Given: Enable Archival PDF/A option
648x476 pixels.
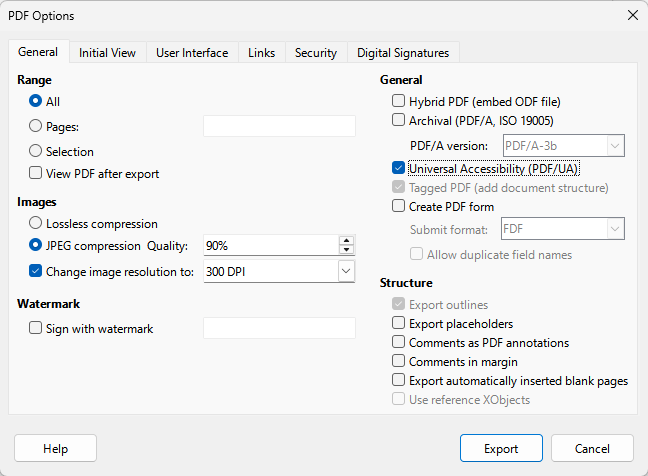Looking at the screenshot, I should [398, 120].
